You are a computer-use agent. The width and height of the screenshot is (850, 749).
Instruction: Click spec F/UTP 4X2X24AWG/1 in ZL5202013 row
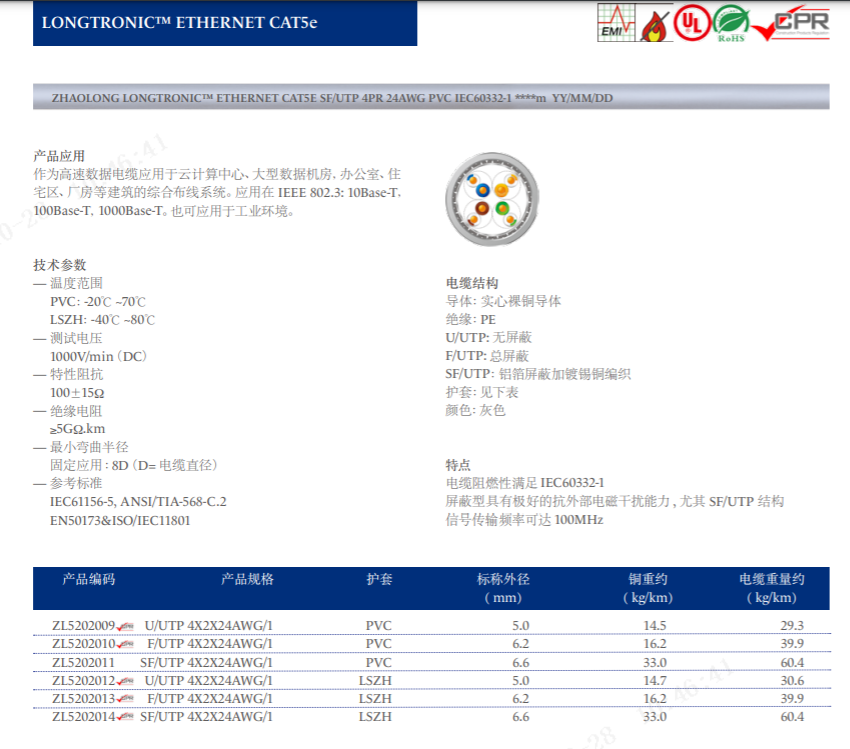pyautogui.click(x=210, y=699)
